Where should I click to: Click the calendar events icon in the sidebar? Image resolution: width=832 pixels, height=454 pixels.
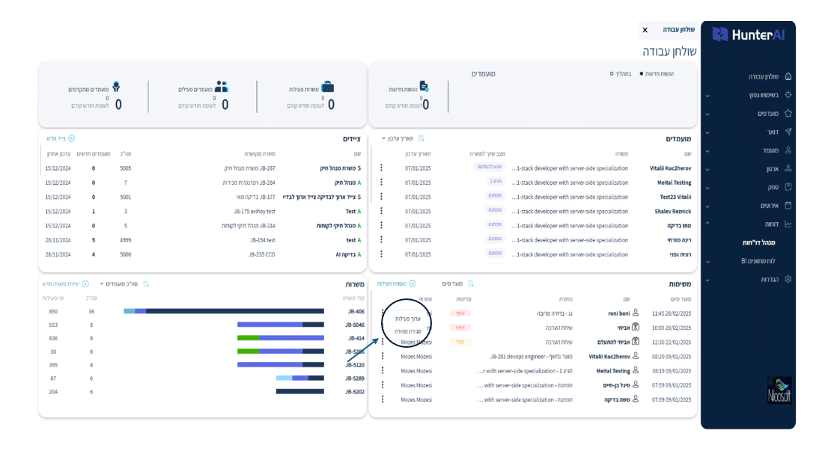[788, 205]
